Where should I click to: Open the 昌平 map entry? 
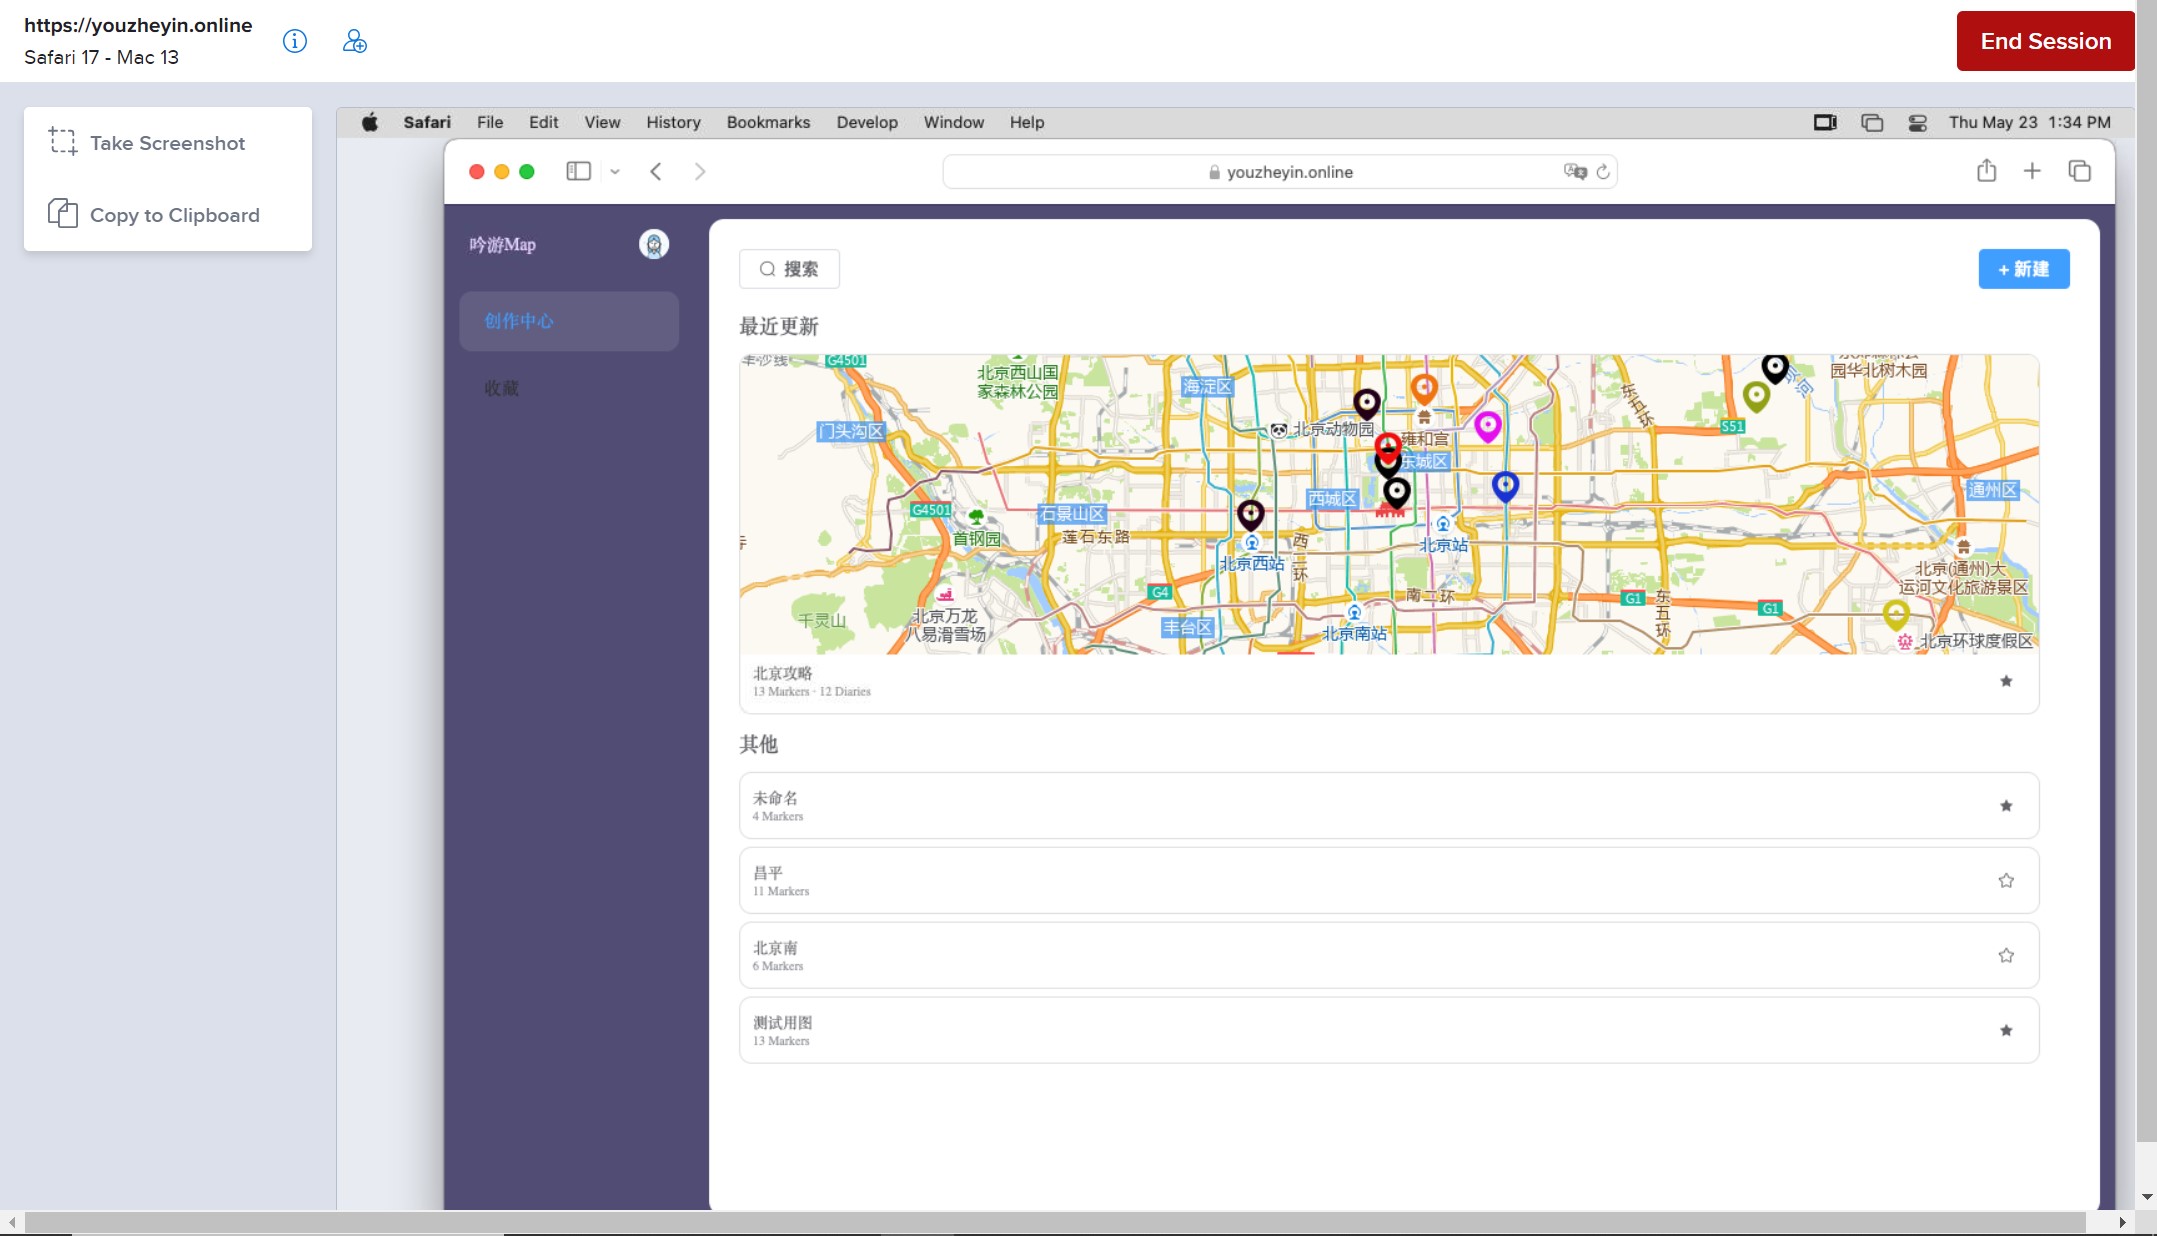1389,881
